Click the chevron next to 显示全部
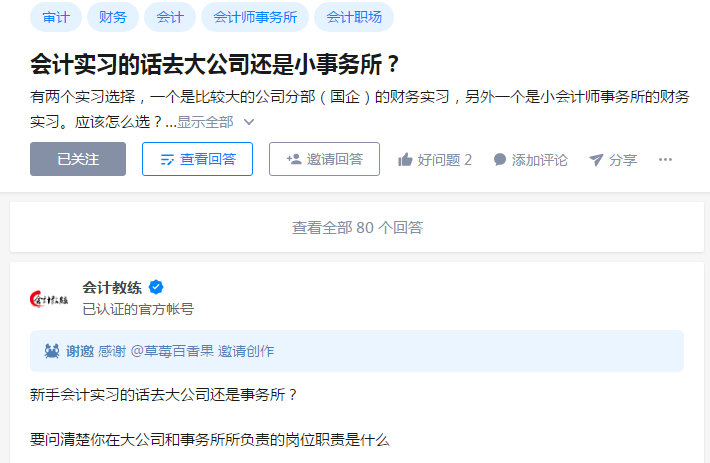The width and height of the screenshot is (710, 463). 249,122
